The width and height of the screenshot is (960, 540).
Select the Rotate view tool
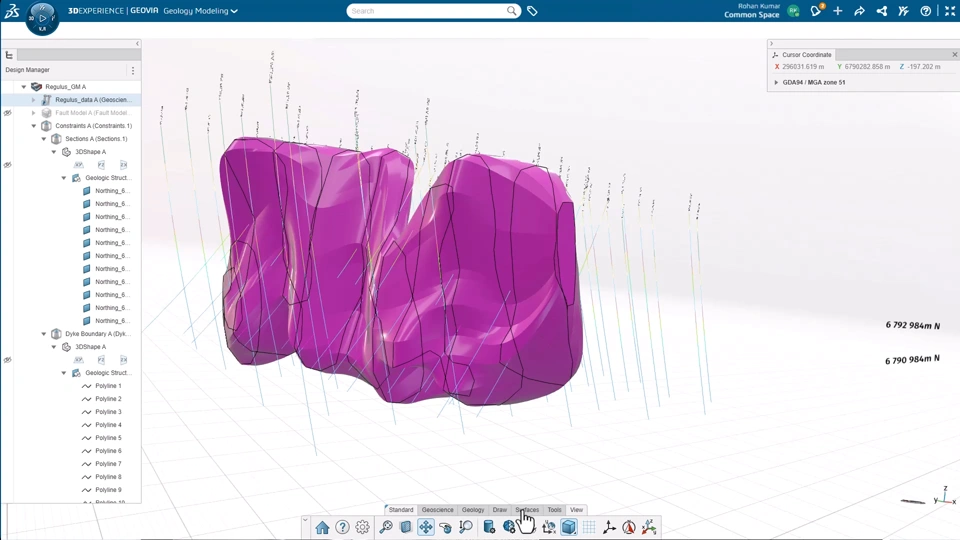point(446,527)
